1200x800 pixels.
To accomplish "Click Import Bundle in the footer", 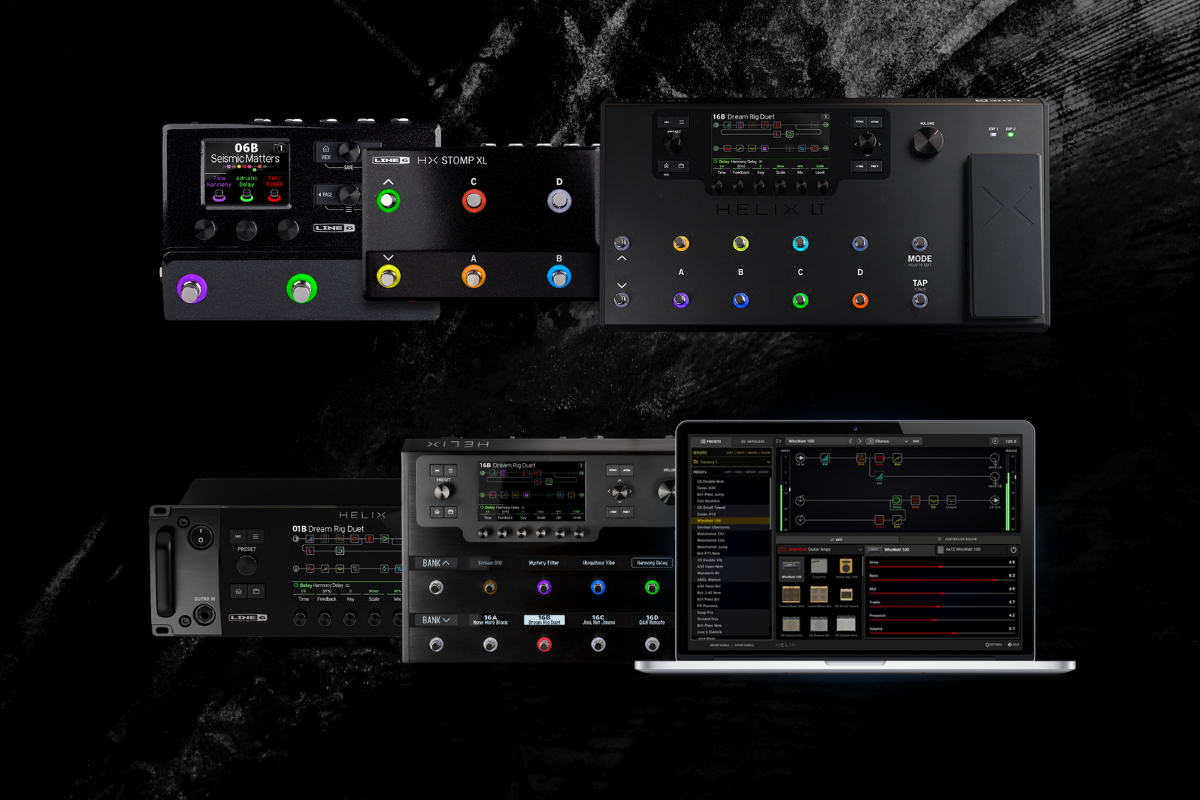I will tap(719, 645).
